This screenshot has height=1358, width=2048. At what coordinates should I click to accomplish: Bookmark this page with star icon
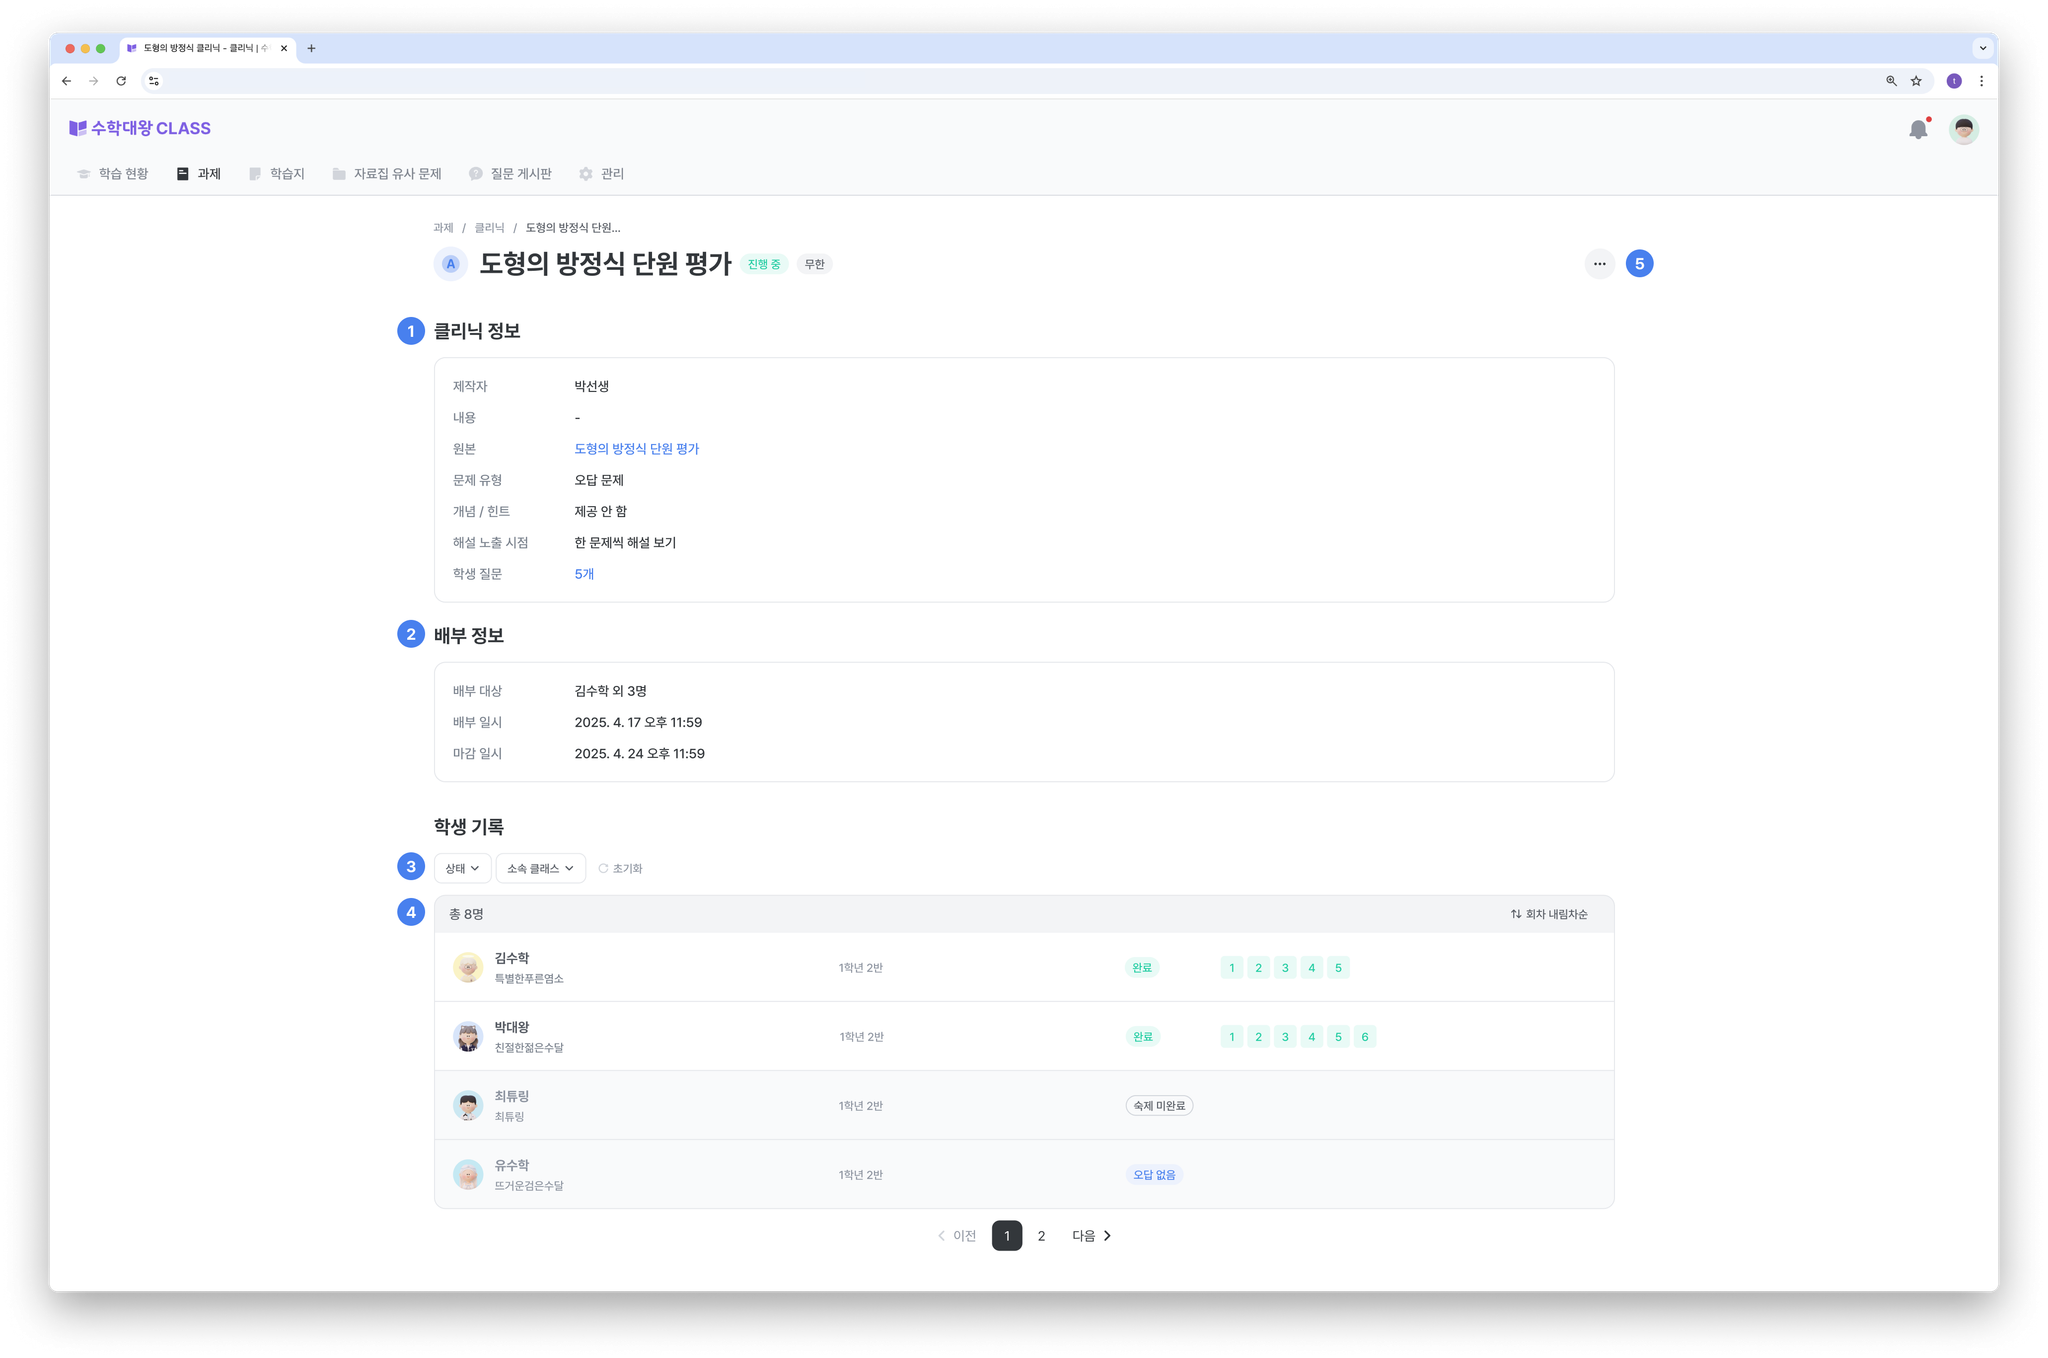[x=1916, y=81]
